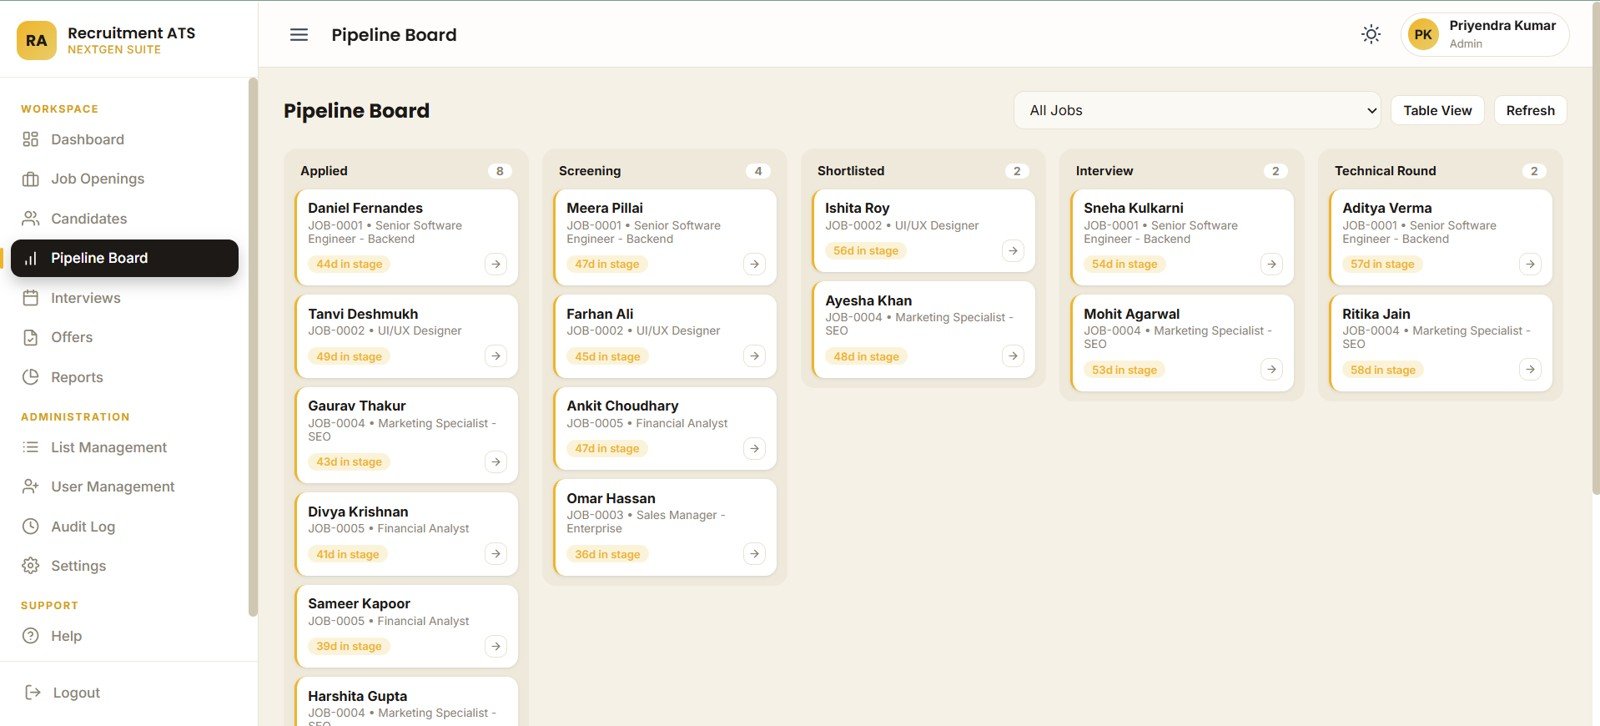This screenshot has height=726, width=1600.
Task: Click the Logout exit icon
Action: pyautogui.click(x=33, y=692)
